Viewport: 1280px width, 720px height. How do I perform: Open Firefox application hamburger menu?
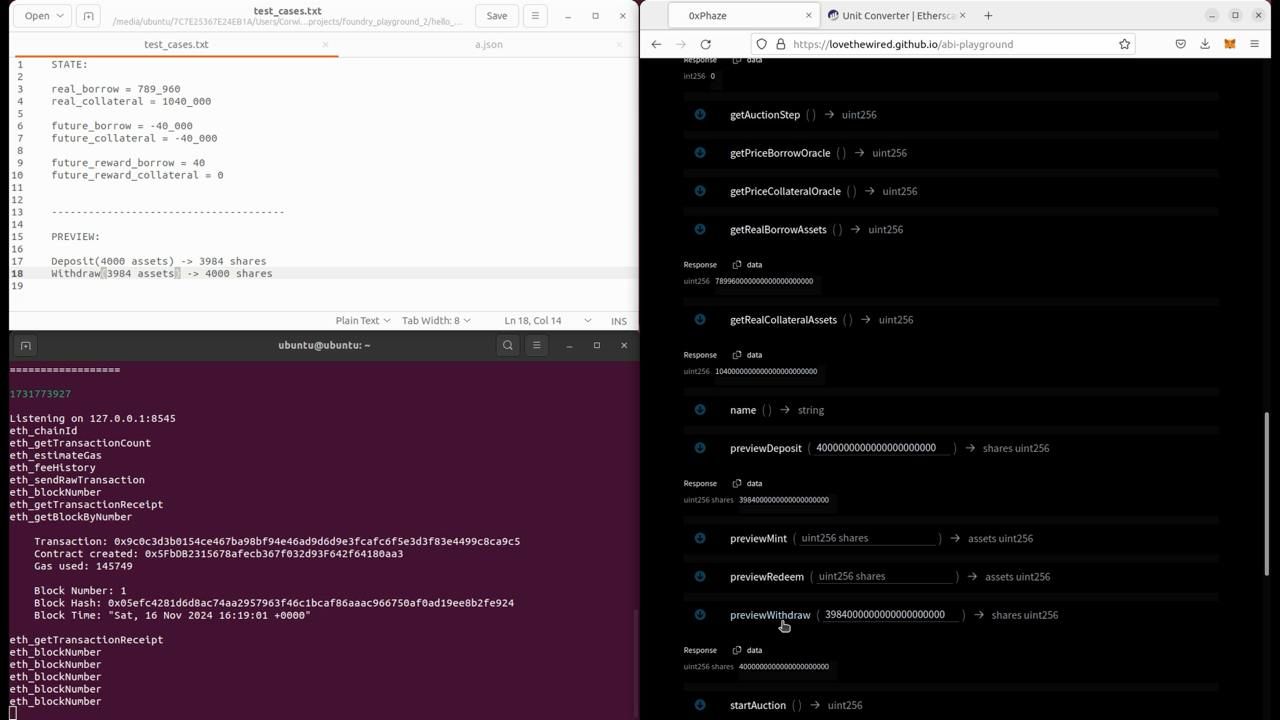click(1255, 44)
